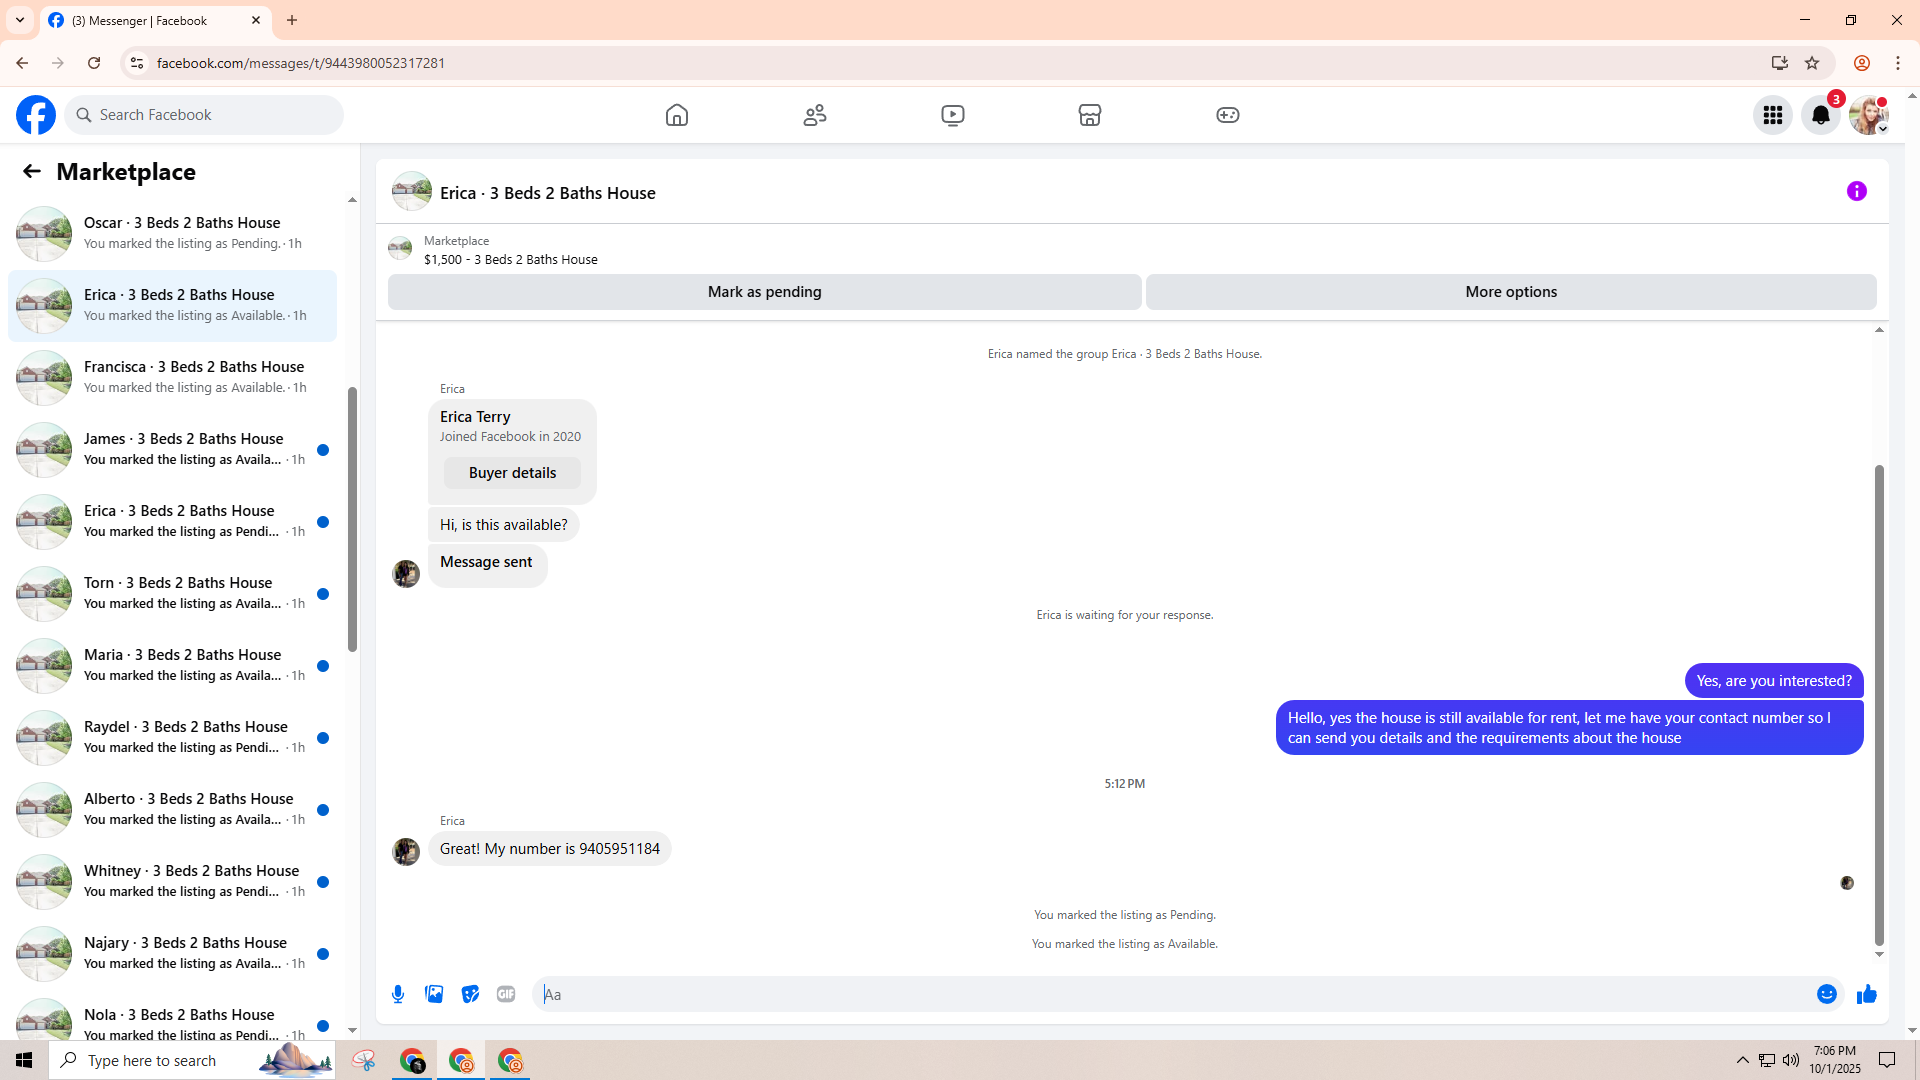Open the Gaming icon in top navigation
The height and width of the screenshot is (1080, 1920).
[1228, 115]
